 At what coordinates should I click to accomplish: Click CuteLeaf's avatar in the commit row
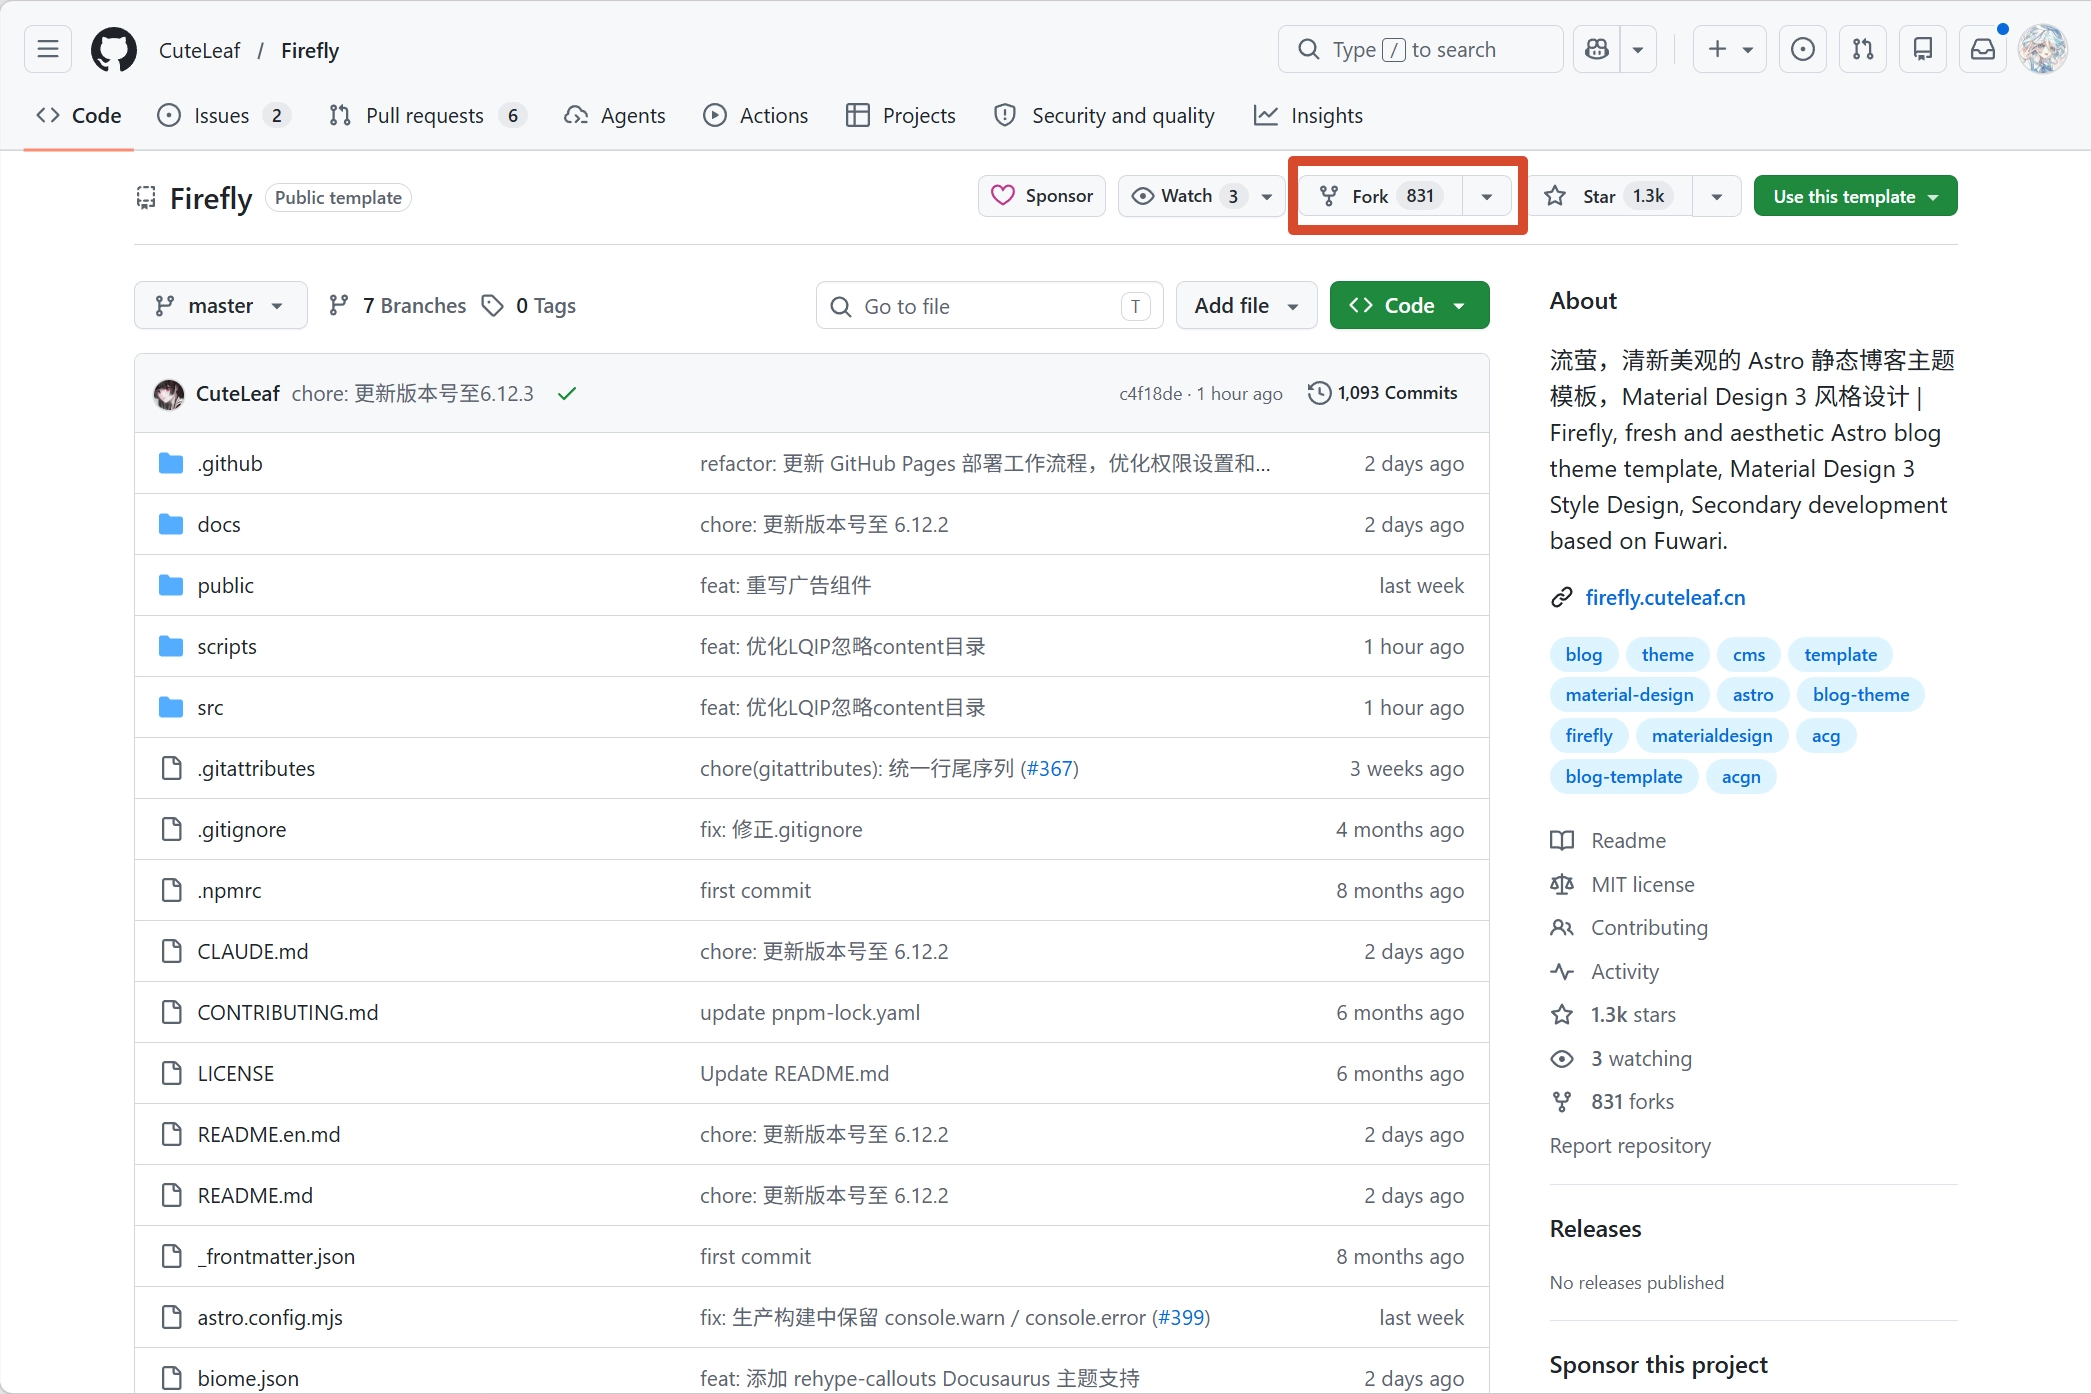tap(169, 394)
